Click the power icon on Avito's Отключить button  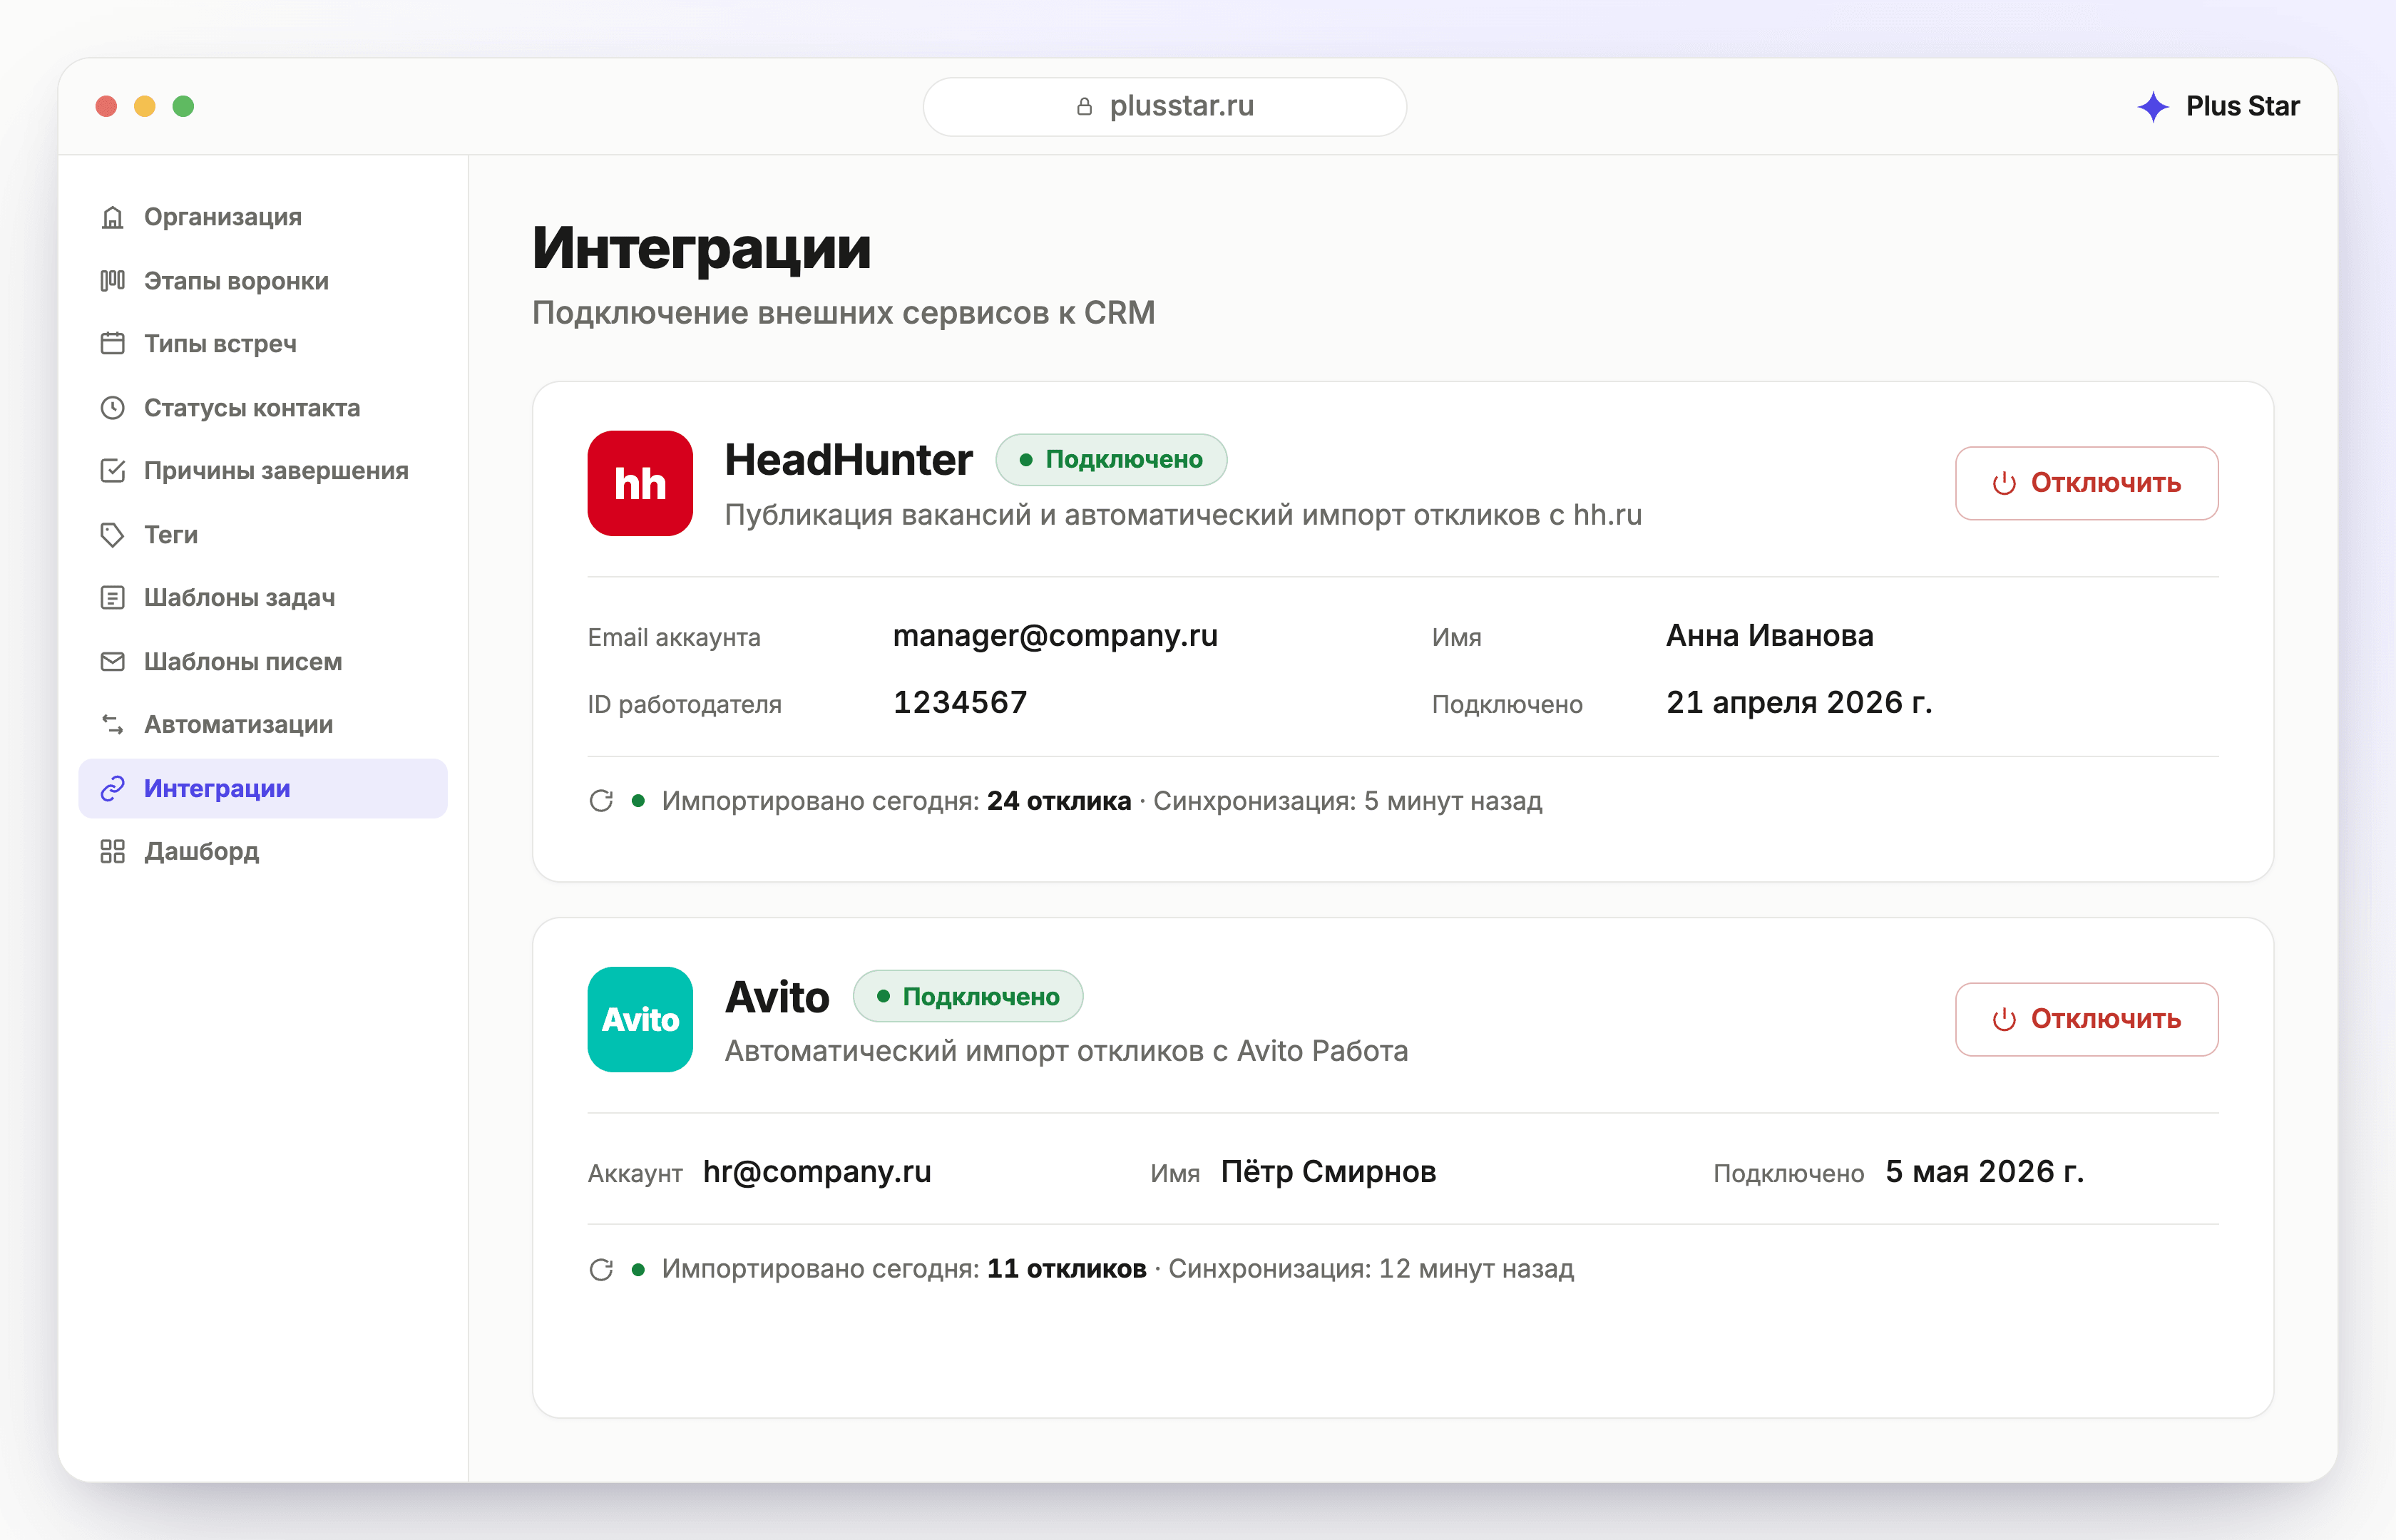(x=2004, y=1020)
